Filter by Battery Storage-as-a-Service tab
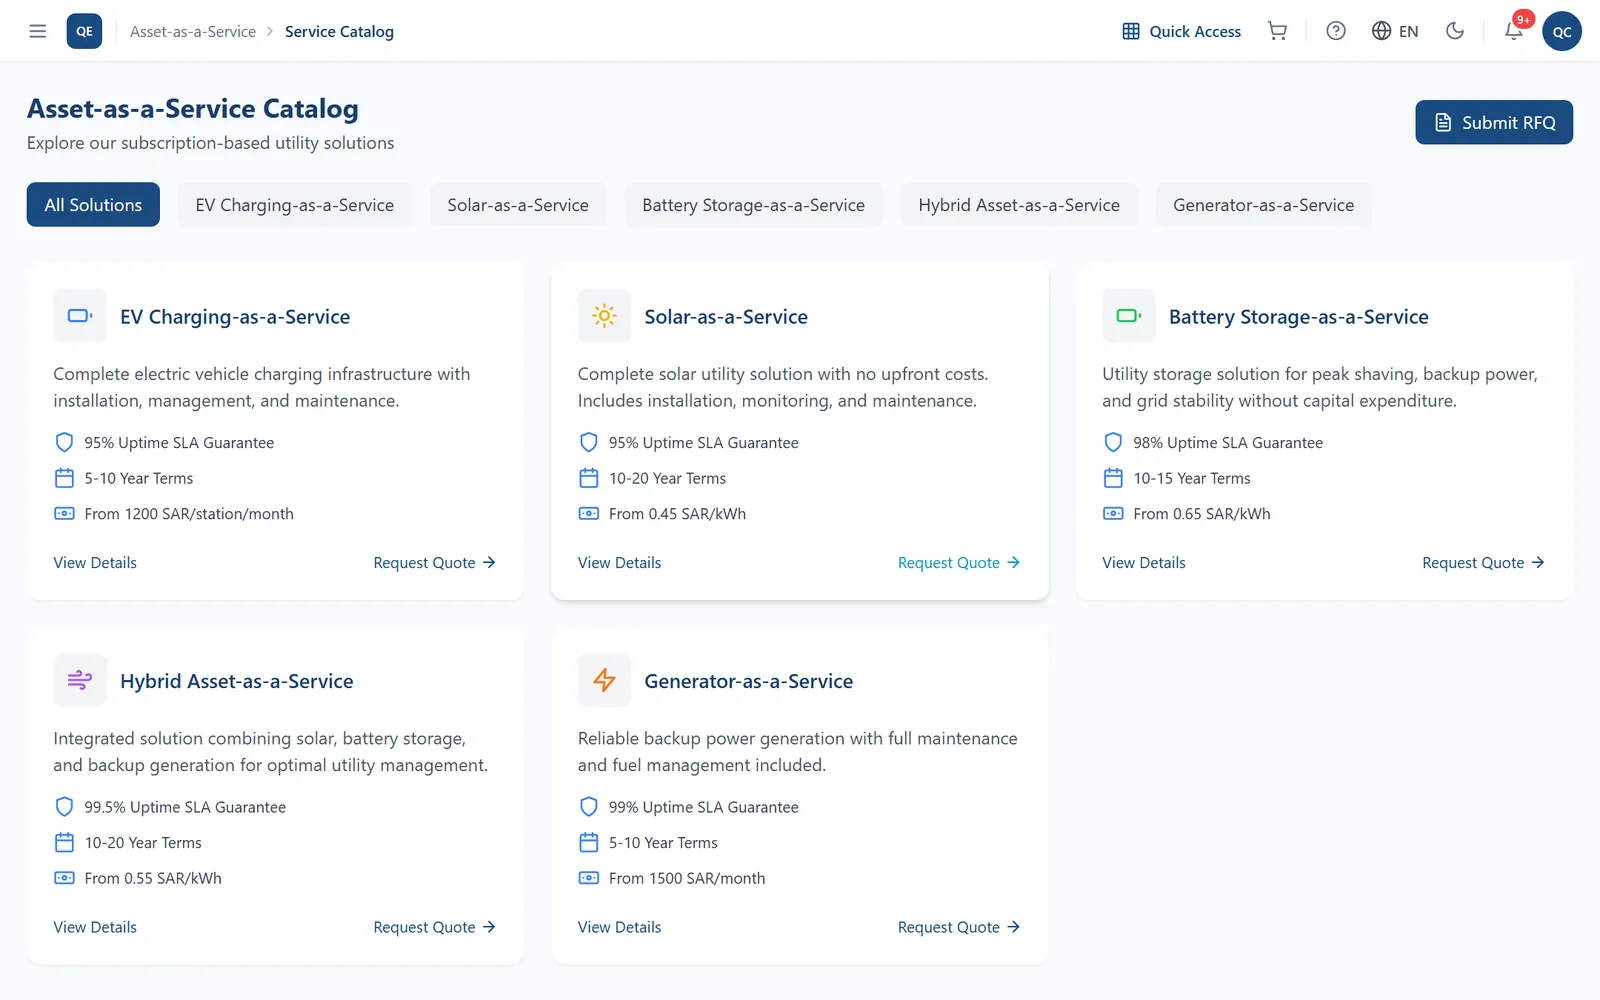 754,205
